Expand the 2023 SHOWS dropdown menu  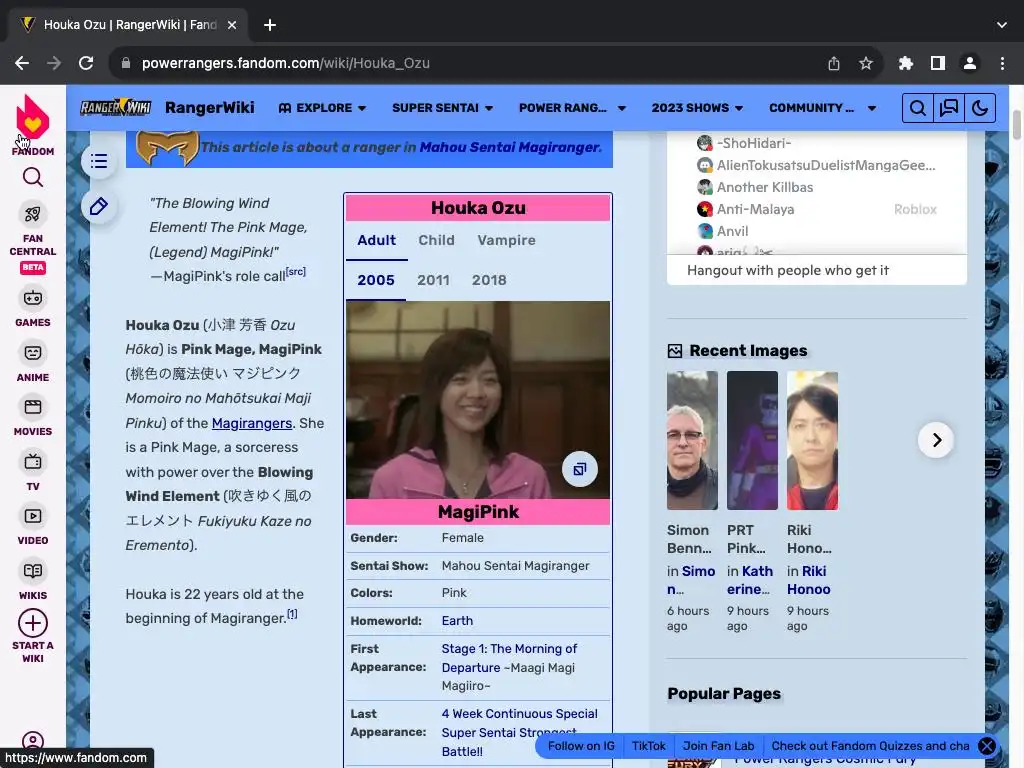697,108
